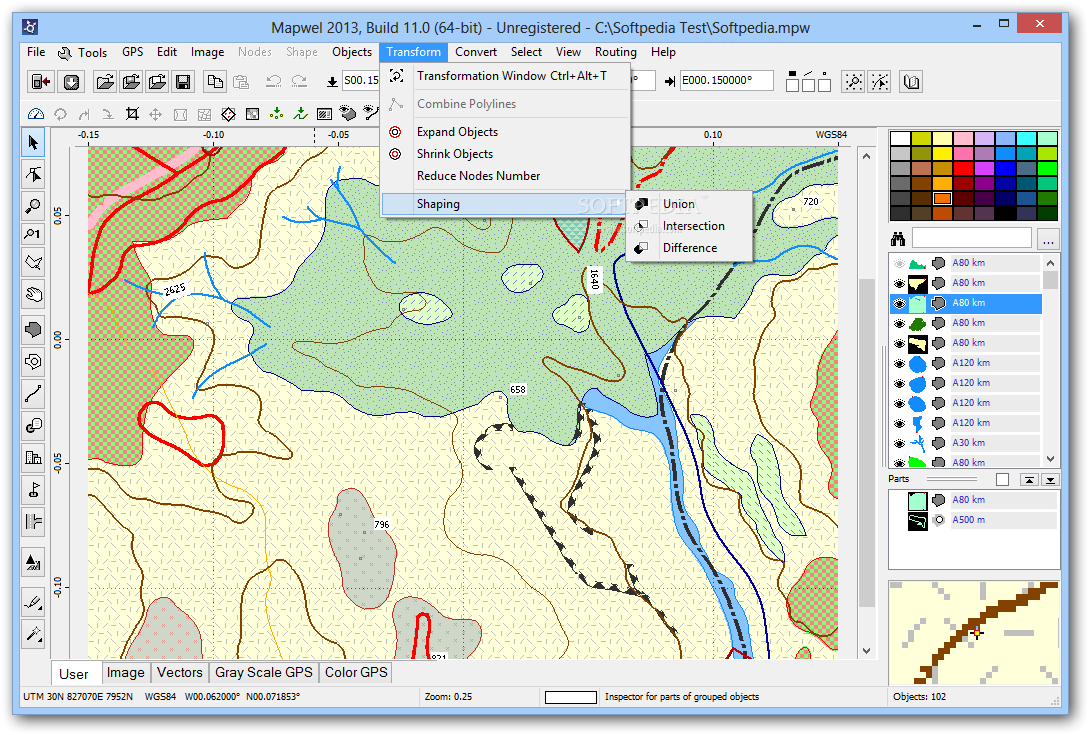Viewport: 1089px width, 735px height.
Task: Click the green line with arrow icon
Action: [300, 114]
